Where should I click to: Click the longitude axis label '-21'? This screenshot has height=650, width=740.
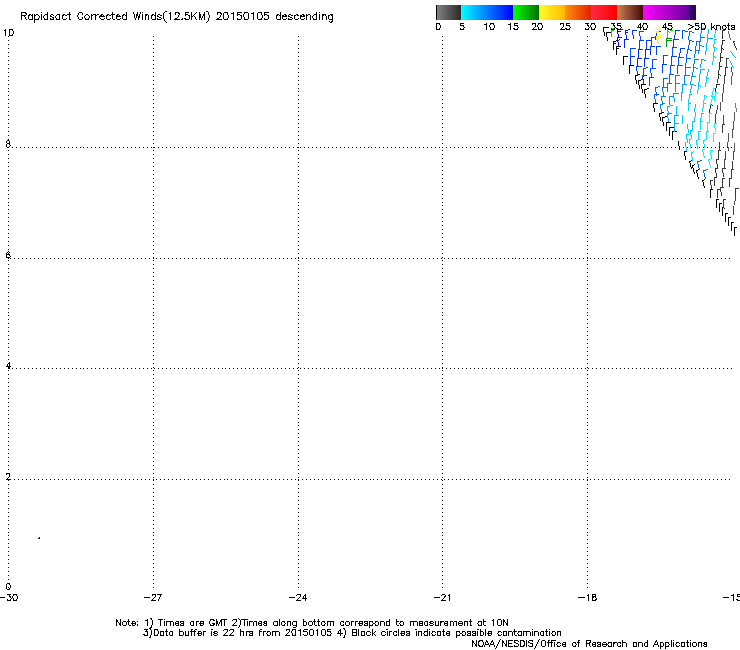[442, 598]
